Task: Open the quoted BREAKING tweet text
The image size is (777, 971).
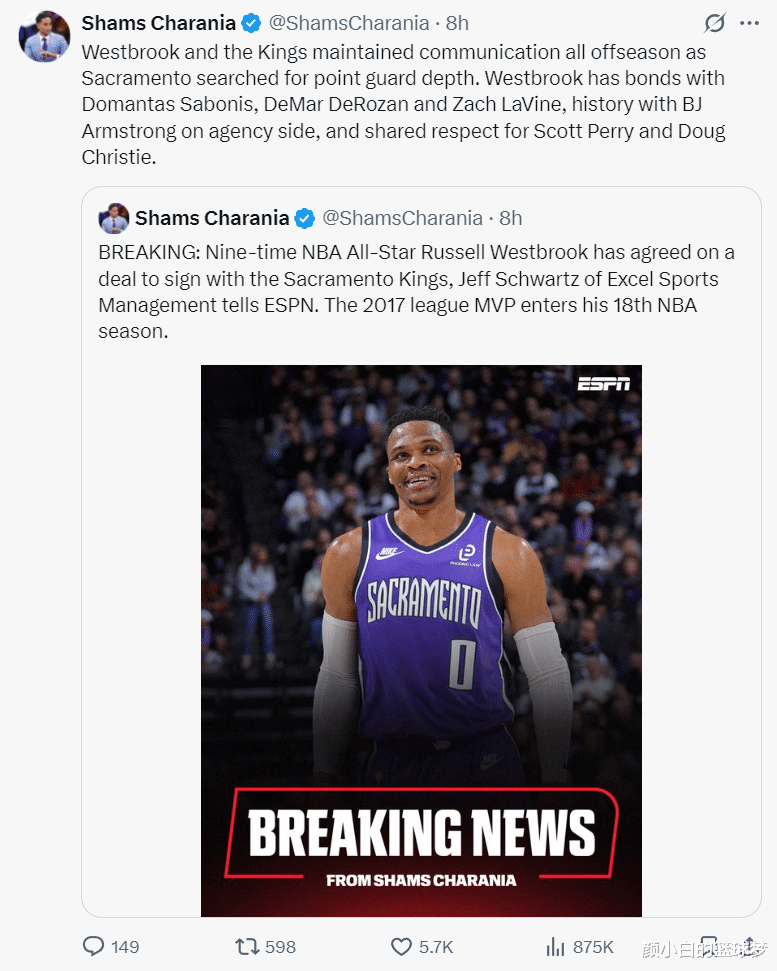Action: pos(416,292)
